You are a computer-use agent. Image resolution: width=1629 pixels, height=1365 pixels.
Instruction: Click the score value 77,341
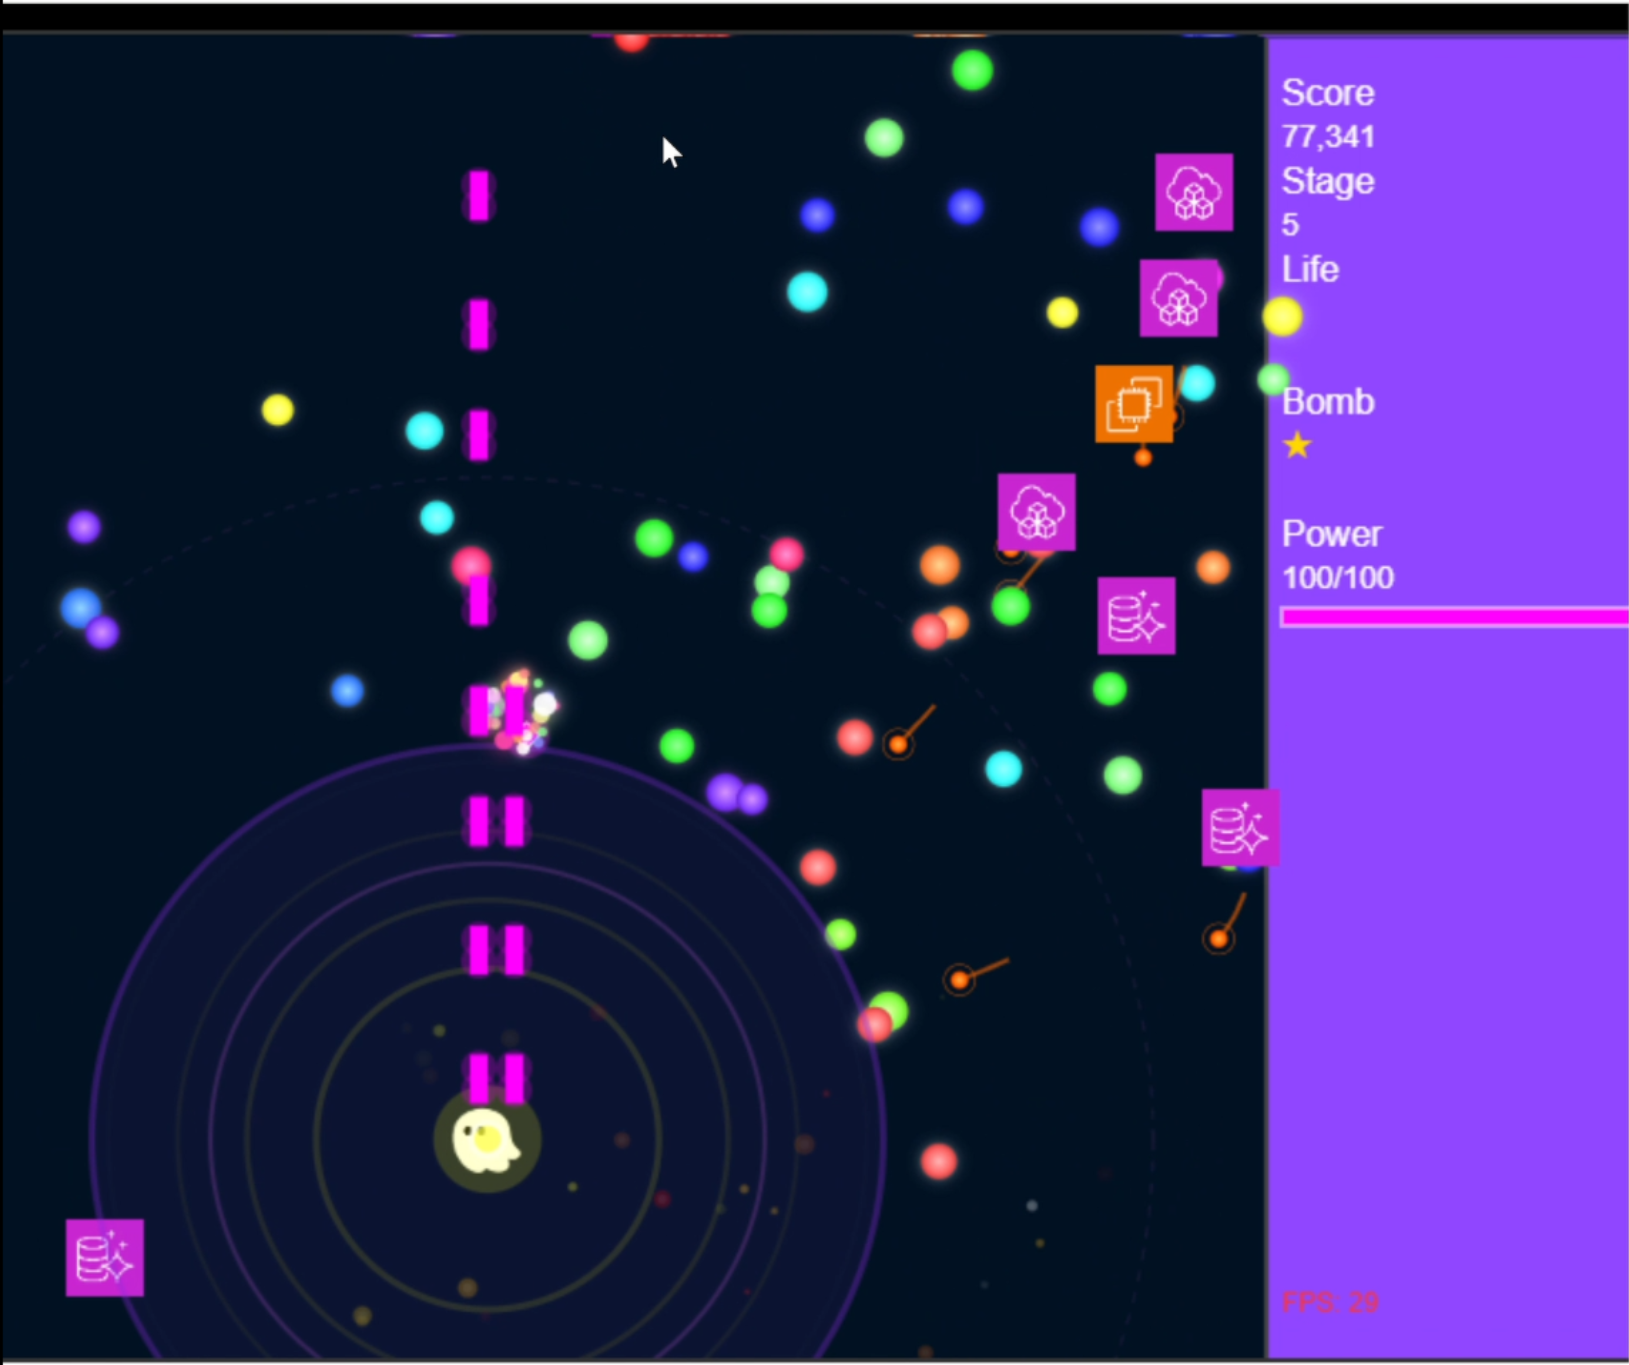(1328, 136)
